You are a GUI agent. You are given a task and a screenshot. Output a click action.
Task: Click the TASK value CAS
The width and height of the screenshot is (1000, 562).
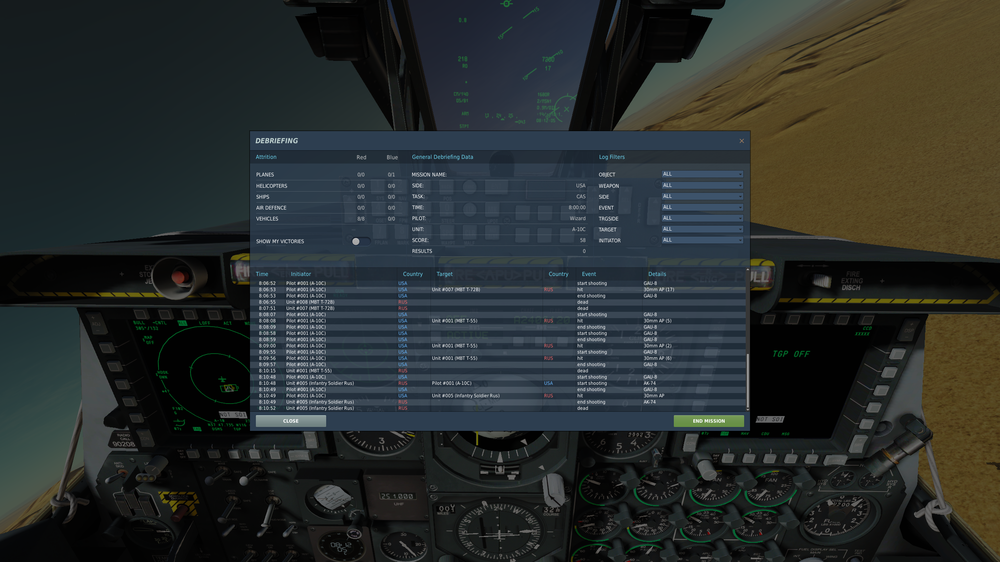[581, 196]
